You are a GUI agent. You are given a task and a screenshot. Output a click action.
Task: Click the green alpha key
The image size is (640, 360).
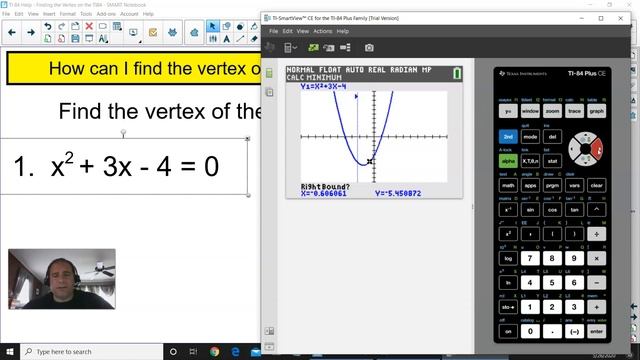508,161
